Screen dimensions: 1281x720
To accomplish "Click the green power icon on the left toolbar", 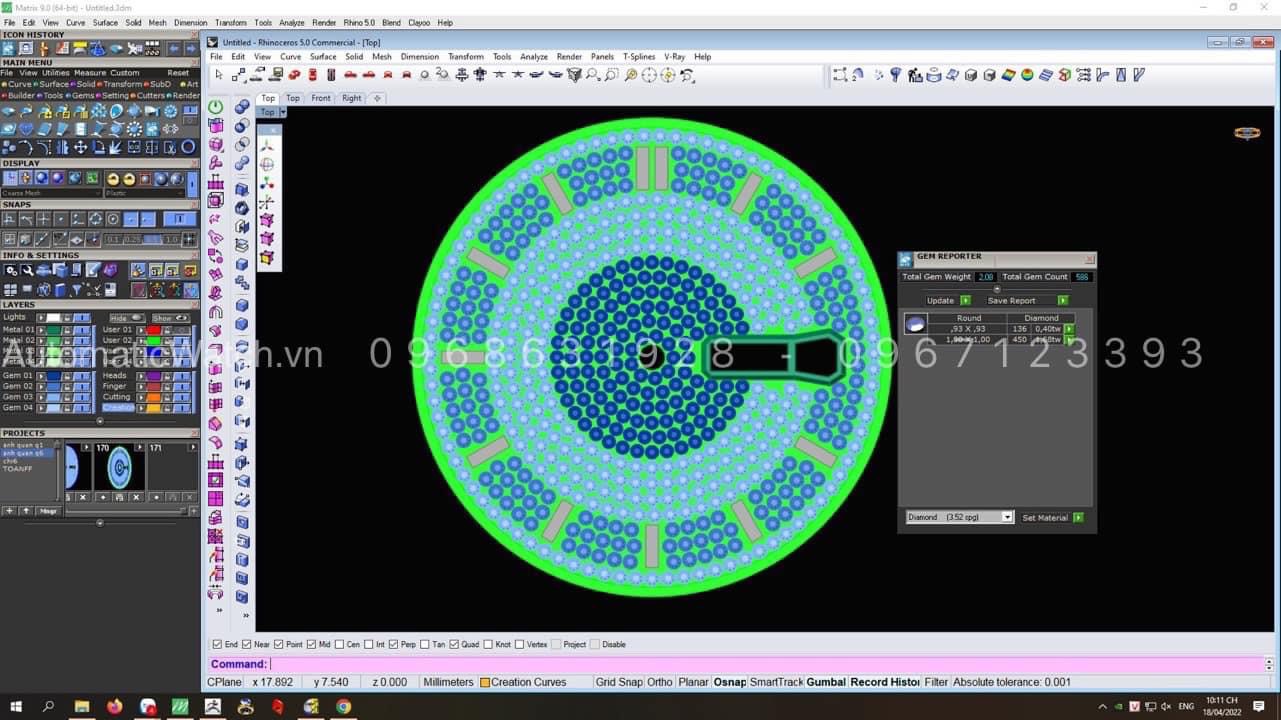I will click(x=216, y=107).
